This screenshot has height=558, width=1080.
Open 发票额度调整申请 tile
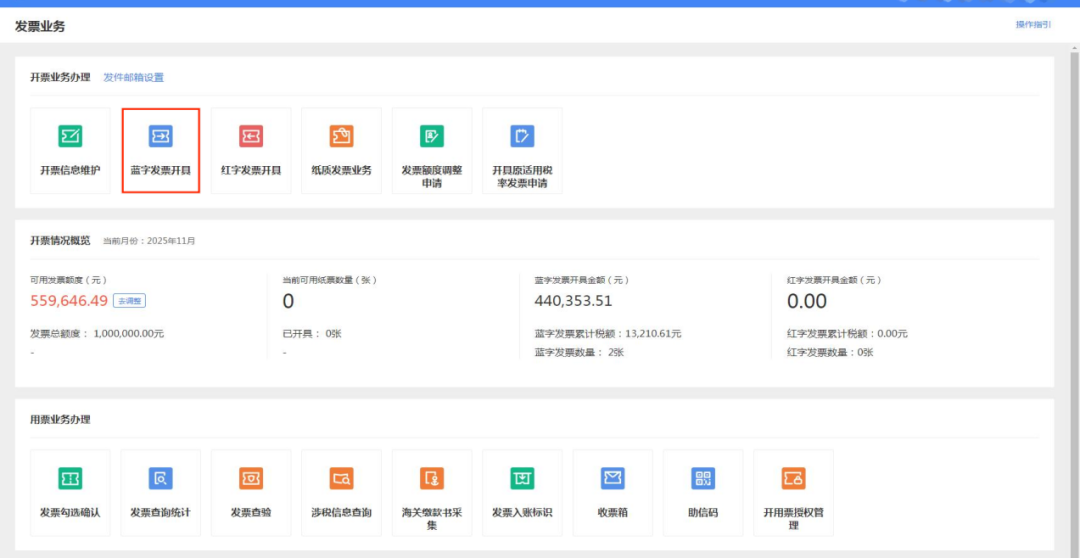pyautogui.click(x=432, y=150)
